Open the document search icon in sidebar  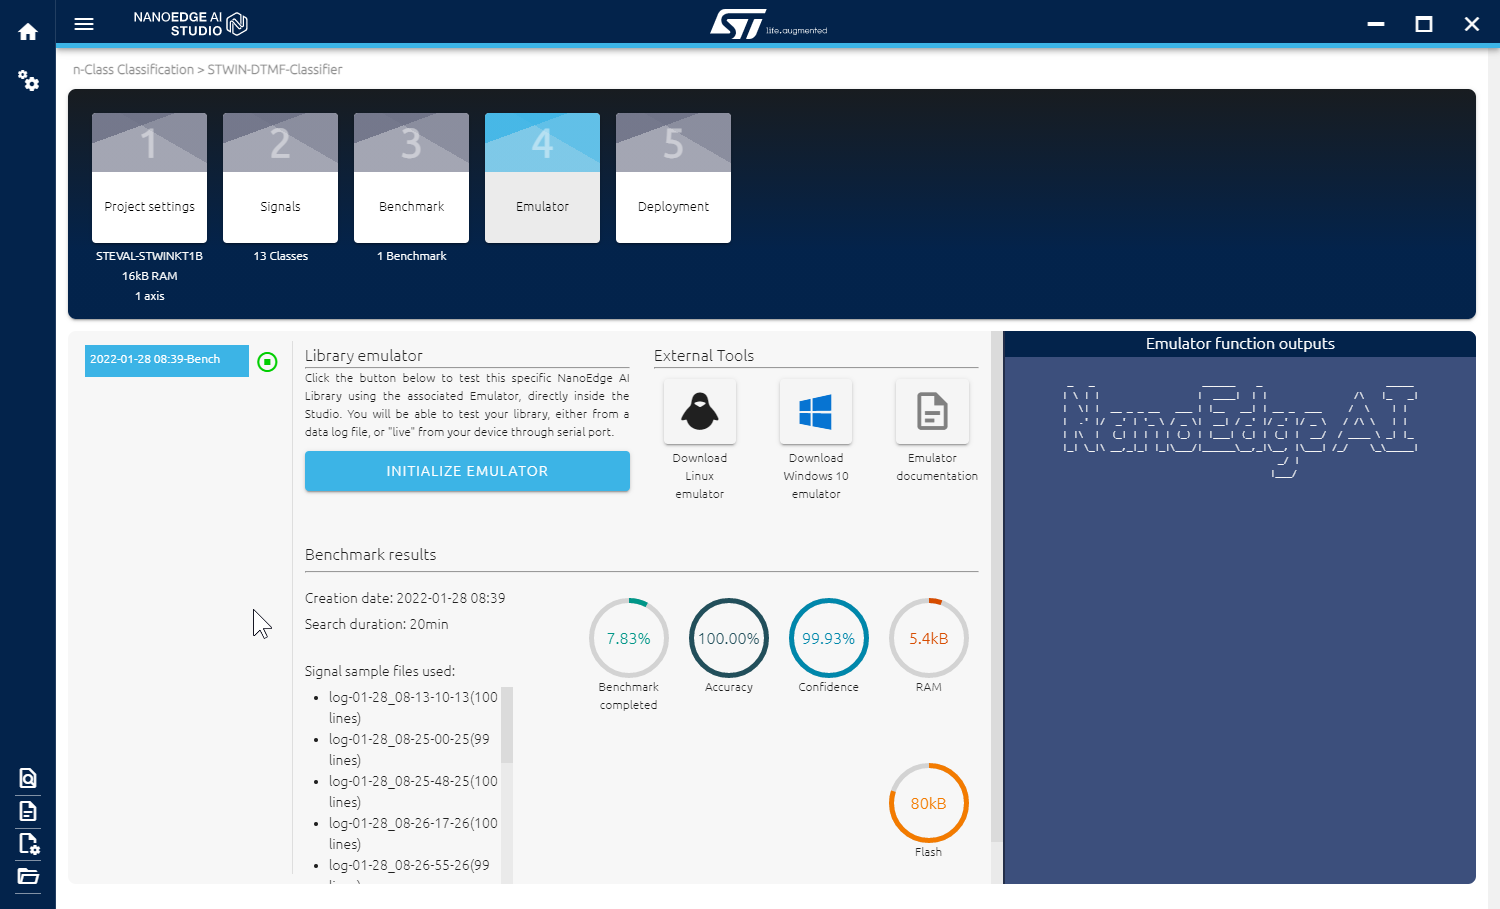pyautogui.click(x=28, y=778)
